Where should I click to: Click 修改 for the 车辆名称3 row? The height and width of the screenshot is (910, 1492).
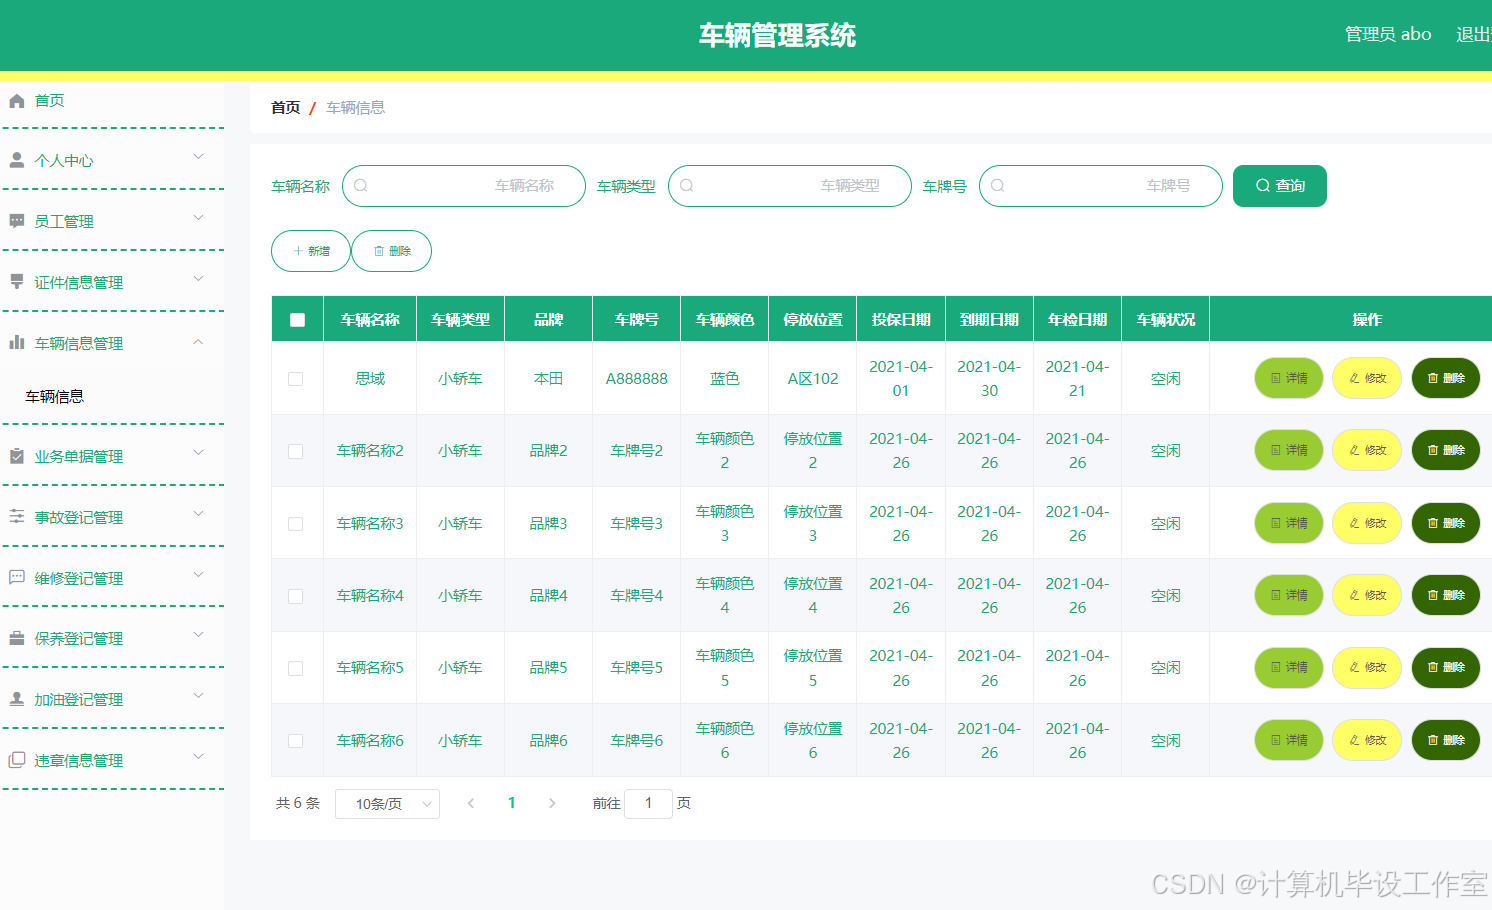click(x=1367, y=523)
